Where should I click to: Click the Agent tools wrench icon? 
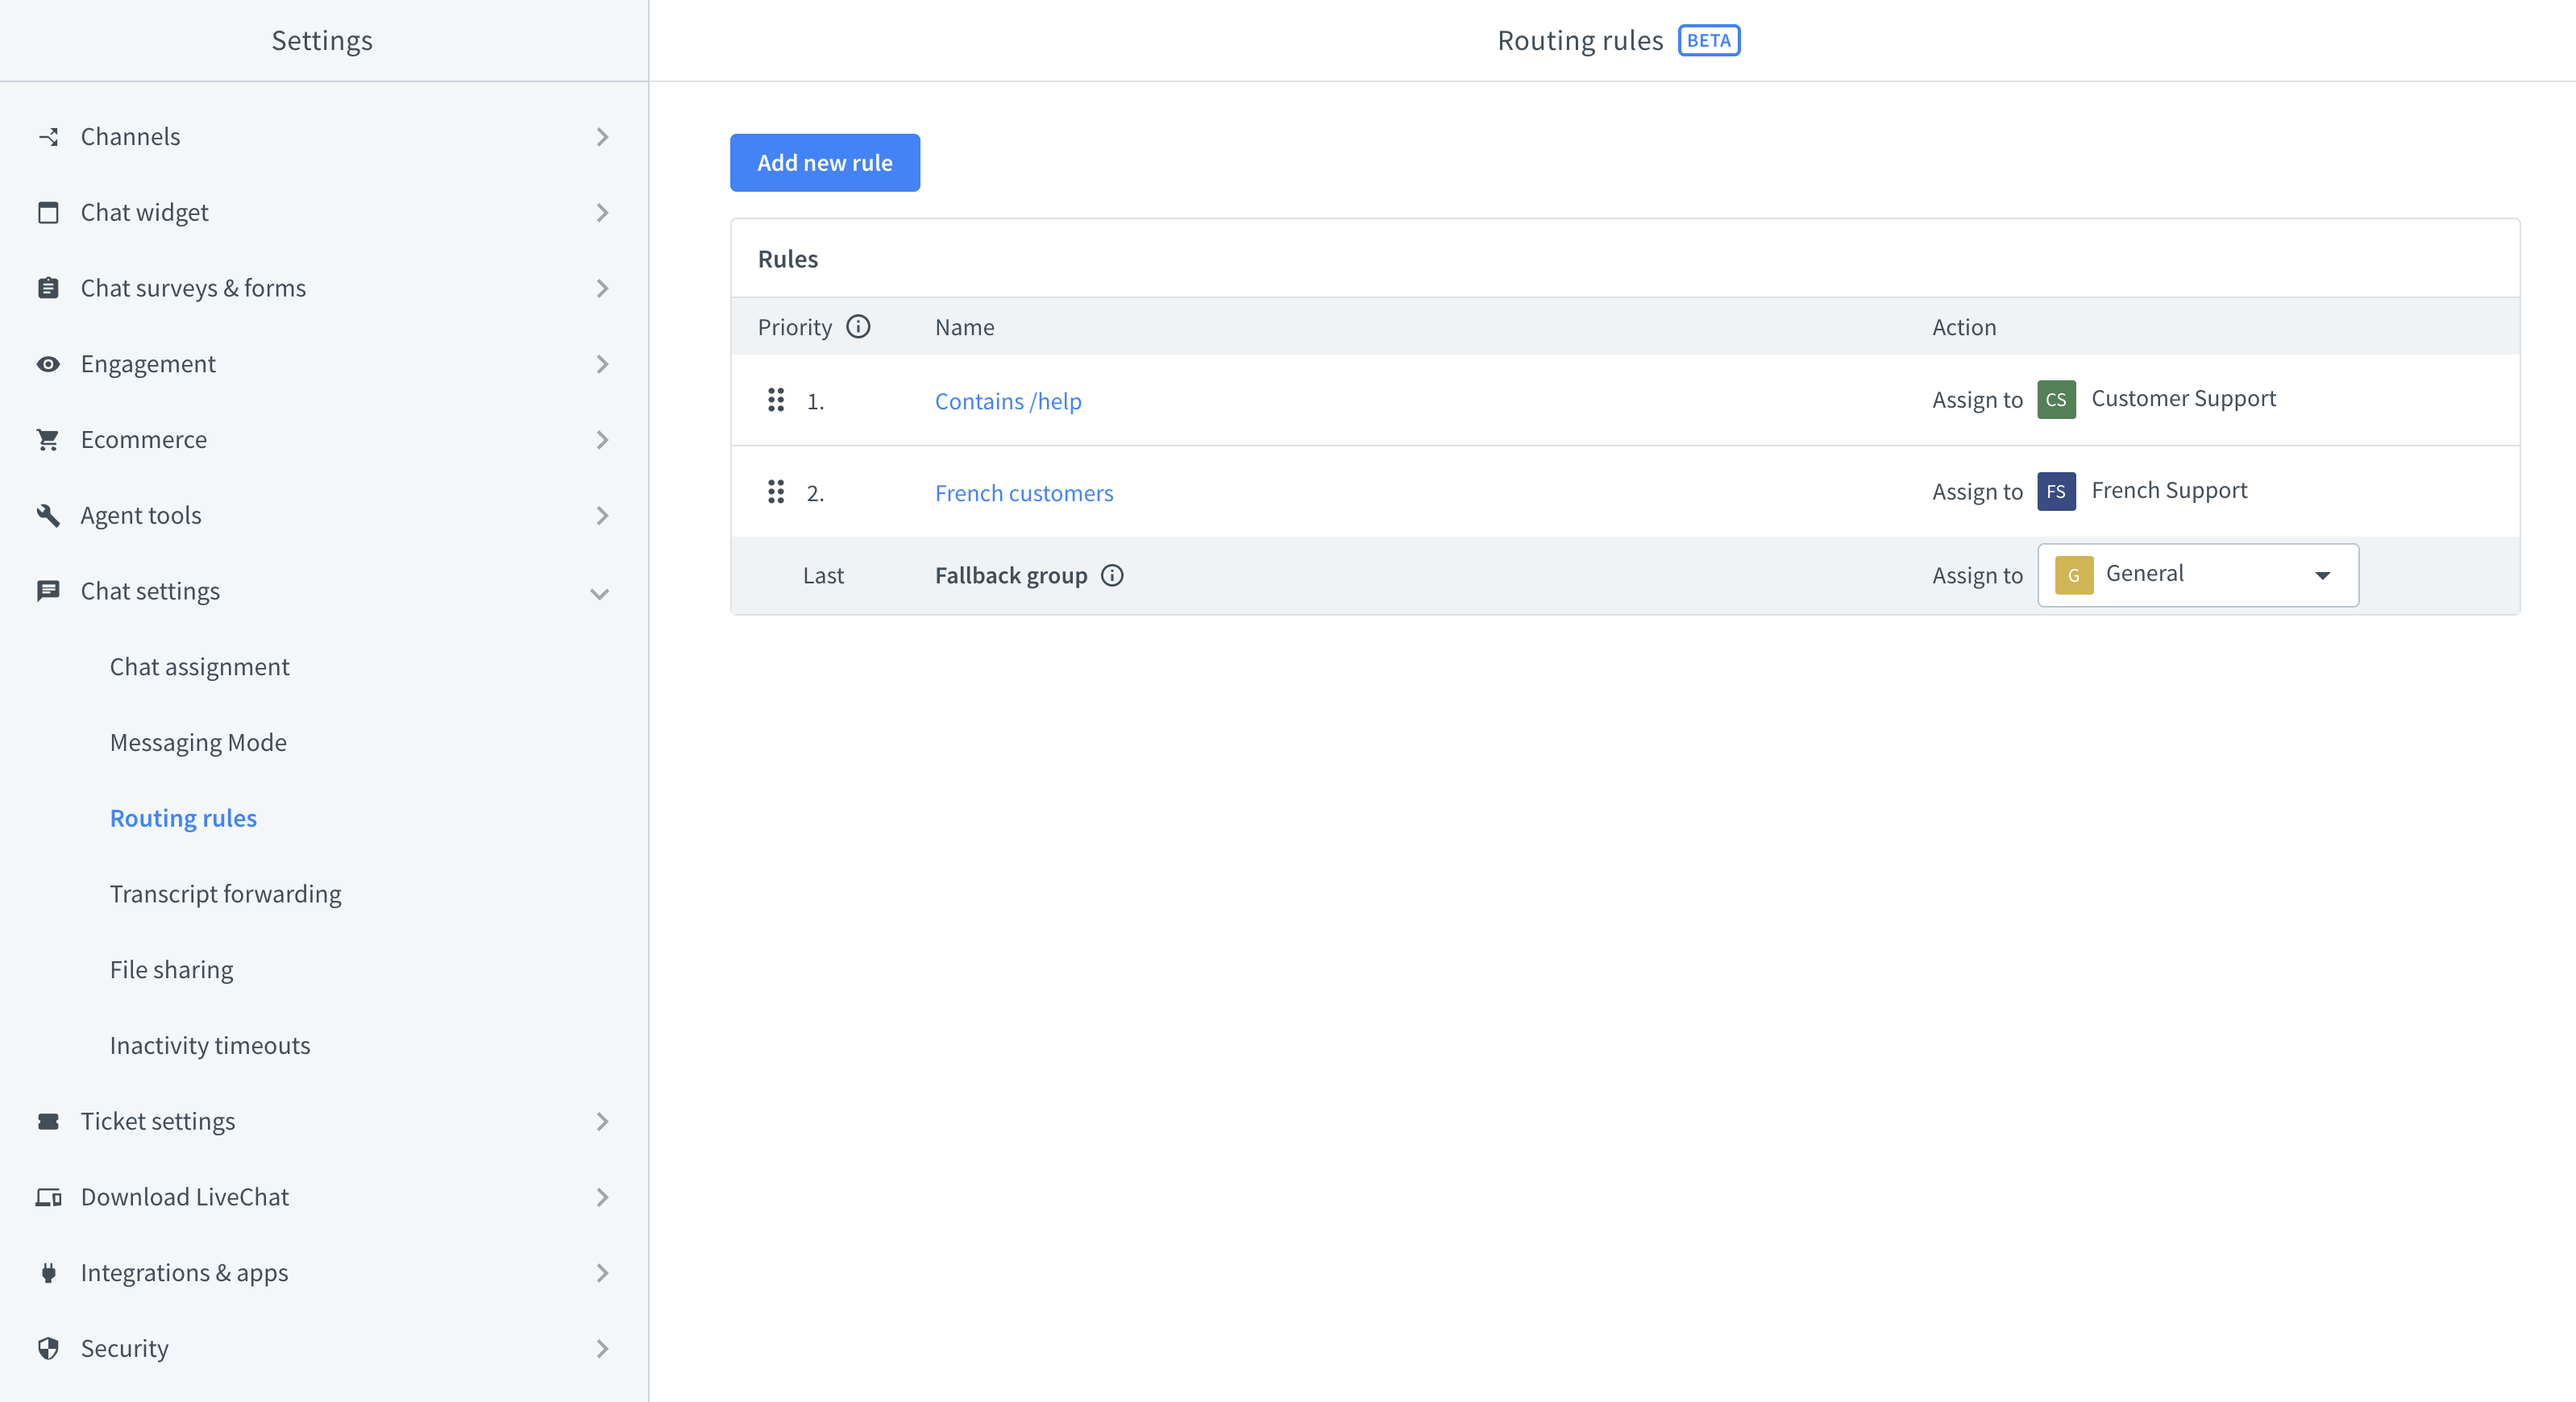48,515
